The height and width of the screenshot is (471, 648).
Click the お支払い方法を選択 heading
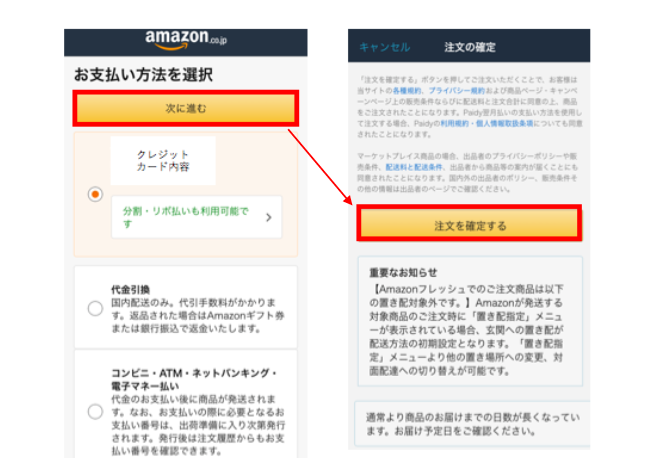click(143, 75)
